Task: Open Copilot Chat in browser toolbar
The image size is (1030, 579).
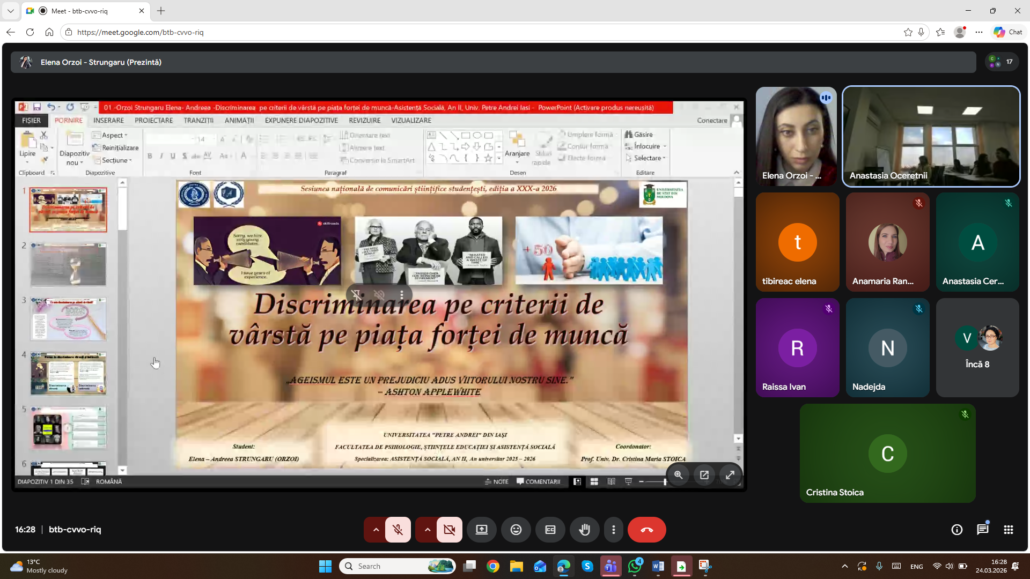Action: (x=1008, y=32)
